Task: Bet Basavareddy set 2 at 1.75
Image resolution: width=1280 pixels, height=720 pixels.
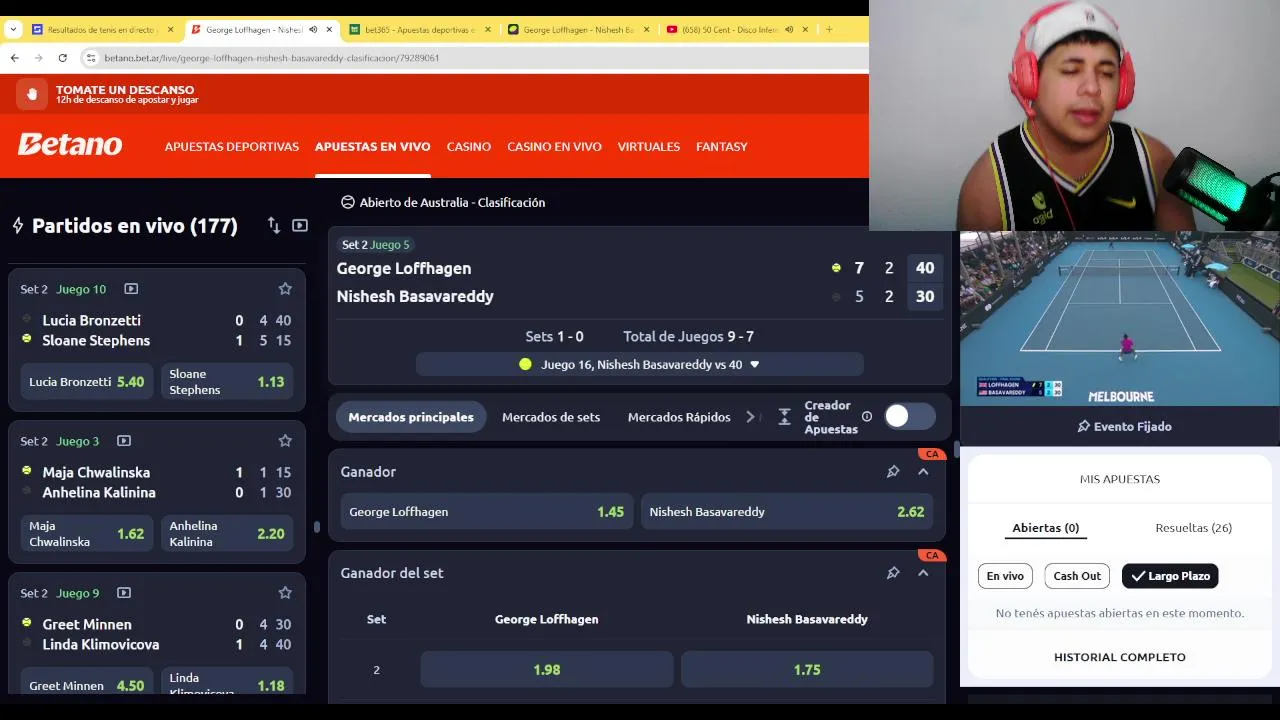Action: pos(807,670)
